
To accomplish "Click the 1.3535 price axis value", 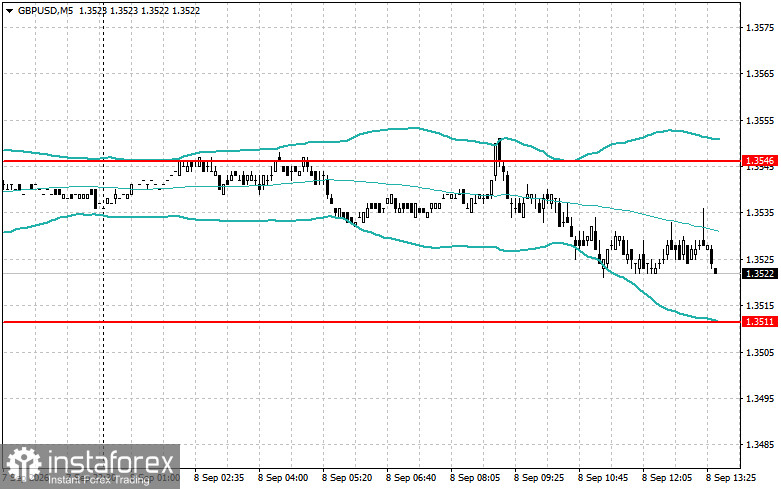I will click(760, 213).
